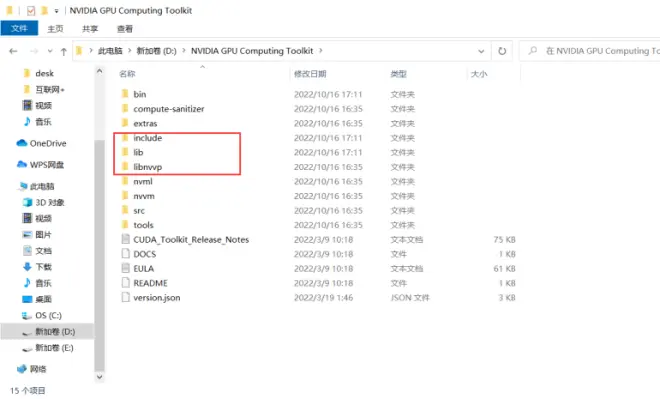
Task: Select the EULA text file icon
Action: point(125,268)
